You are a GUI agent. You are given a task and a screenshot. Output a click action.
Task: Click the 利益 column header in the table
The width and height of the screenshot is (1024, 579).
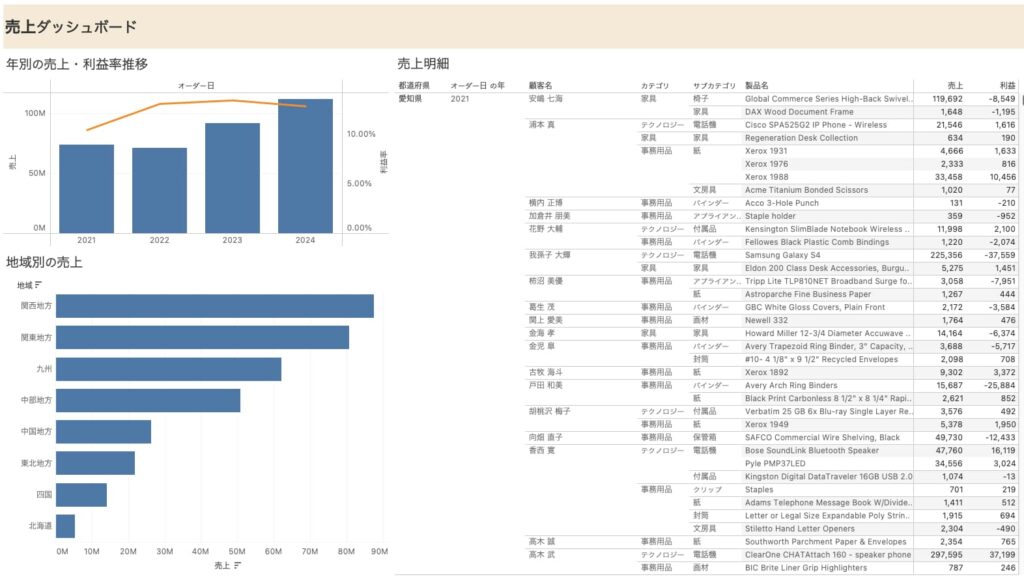tap(1006, 86)
